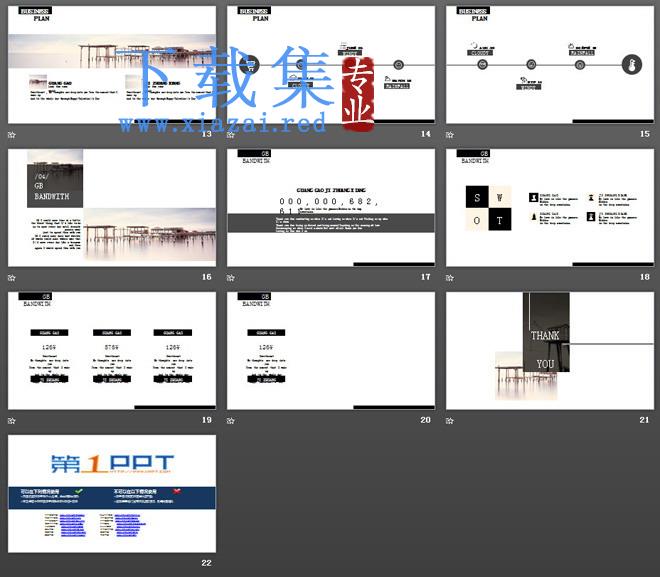Click the animation star icon under slide 21
Image resolution: width=660 pixels, height=577 pixels.
click(450, 420)
